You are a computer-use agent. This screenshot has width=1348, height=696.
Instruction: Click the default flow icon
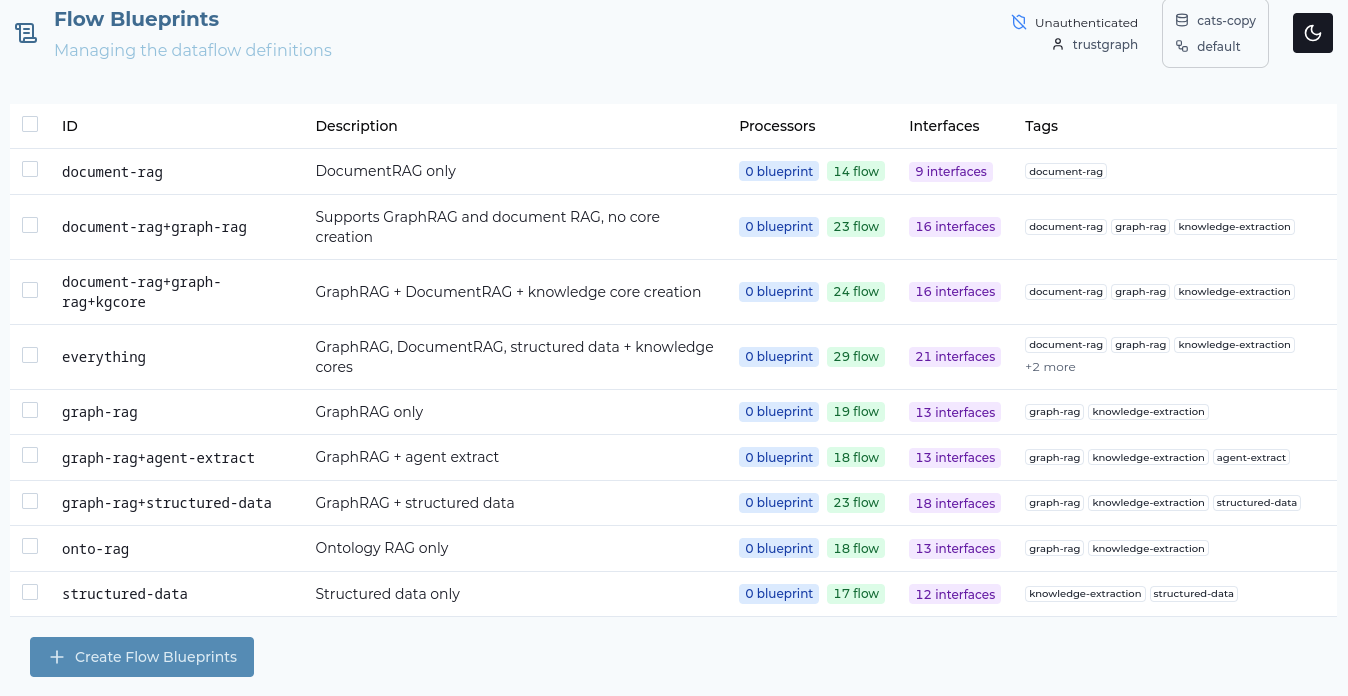pyautogui.click(x=1182, y=46)
